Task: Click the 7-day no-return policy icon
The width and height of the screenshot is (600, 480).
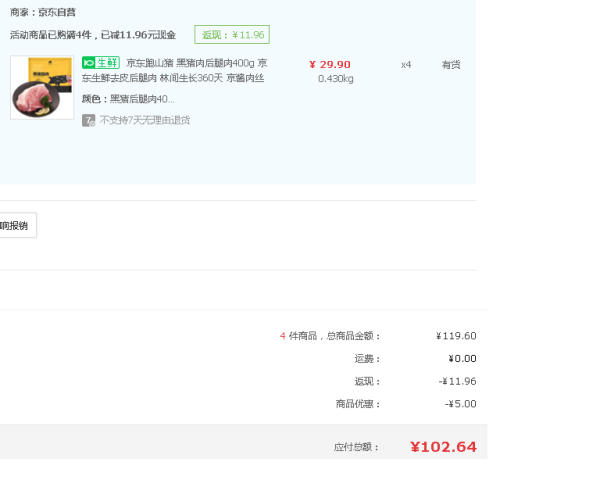Action: click(x=88, y=121)
